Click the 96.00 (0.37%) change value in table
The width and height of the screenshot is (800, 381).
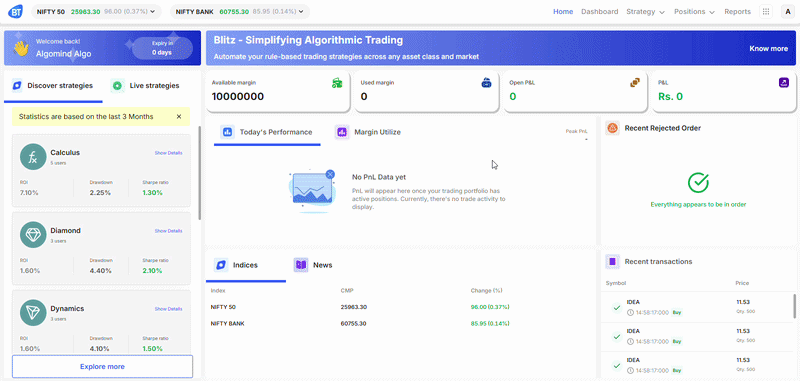(490, 307)
